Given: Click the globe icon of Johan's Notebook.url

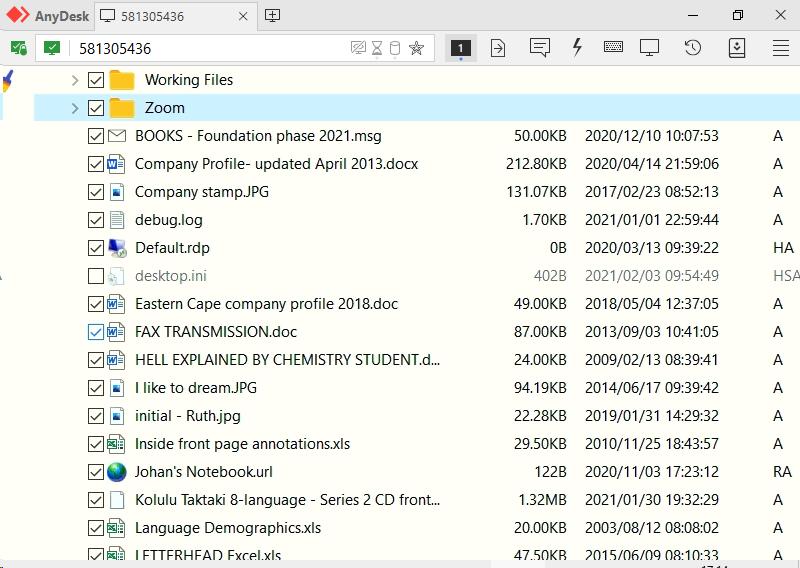Looking at the screenshot, I should 117,472.
